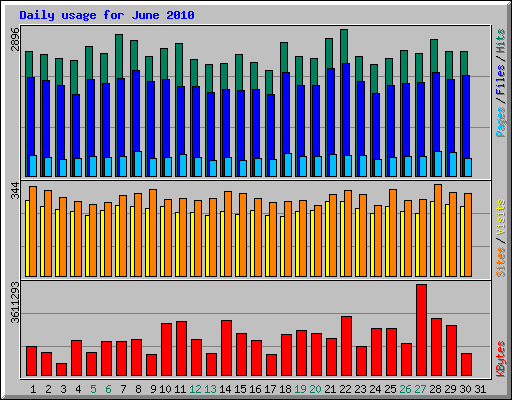The width and height of the screenshot is (512, 400).
Task: Click day label 21 on the x-axis
Action: (330, 389)
